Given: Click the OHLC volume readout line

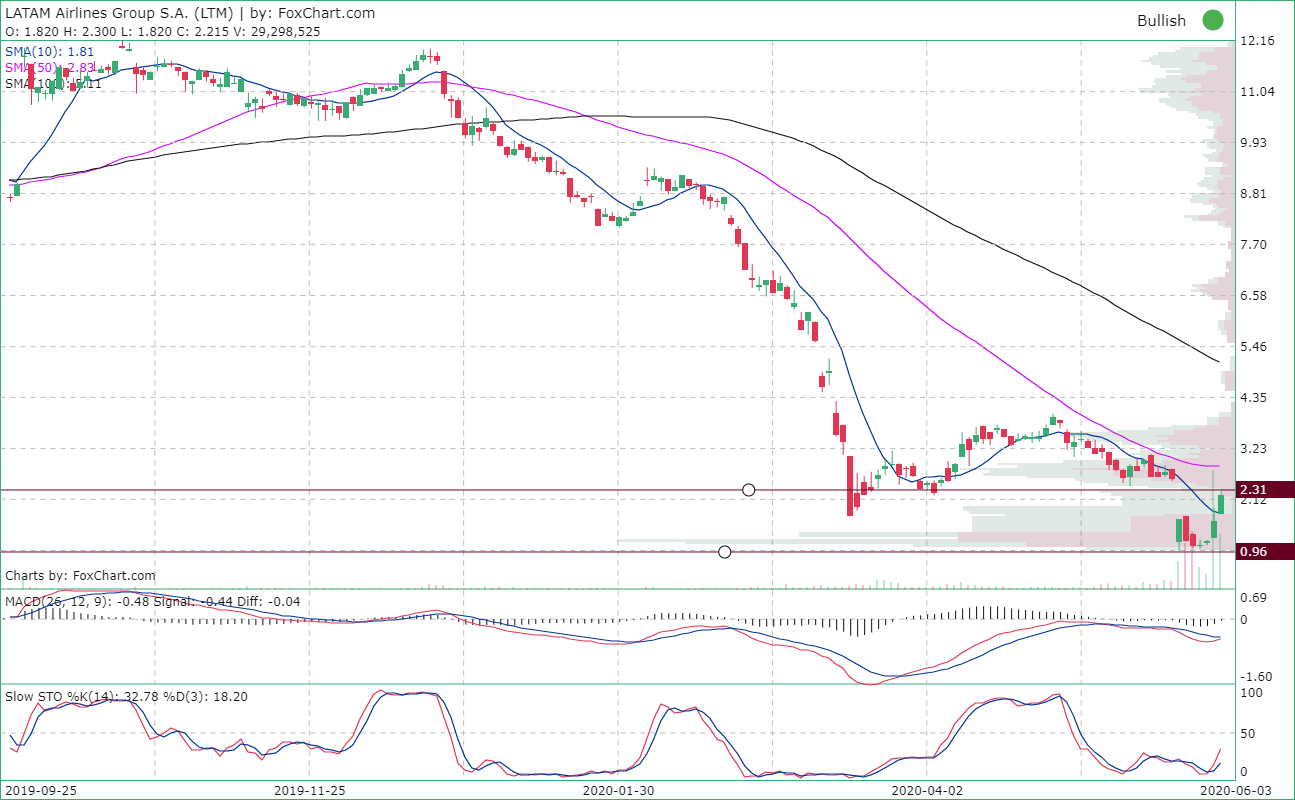Looking at the screenshot, I should (x=162, y=31).
